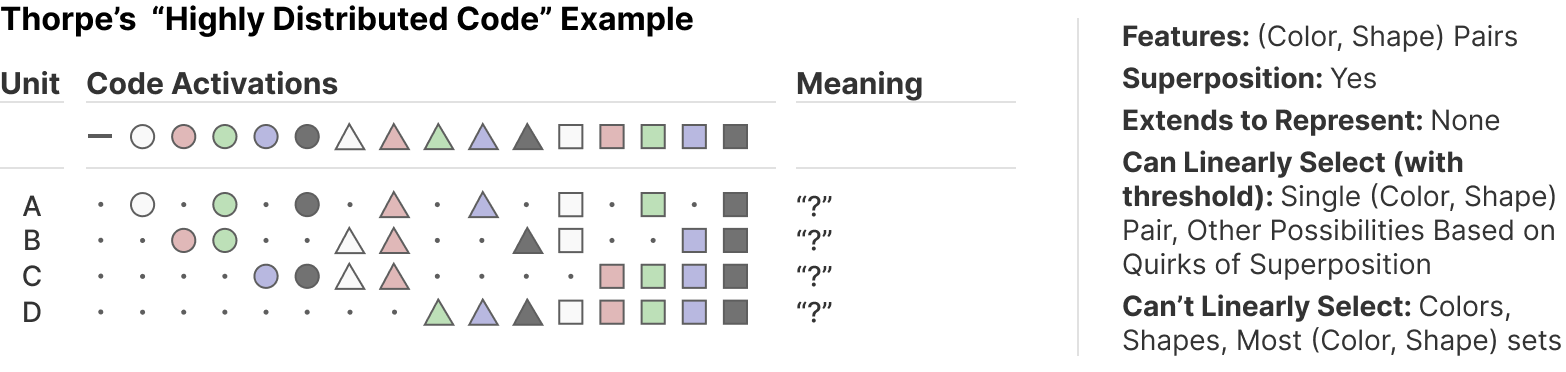
Task: Click the Meaning column header
Action: (859, 84)
